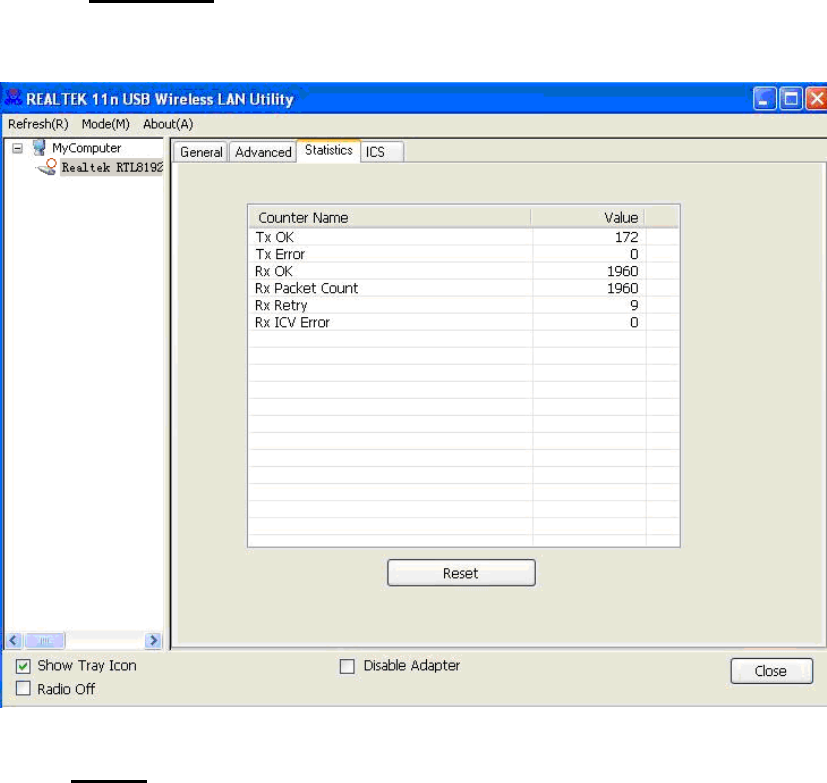This screenshot has height=783, width=827.
Task: Open the Refresh(R) menu
Action: pos(38,124)
